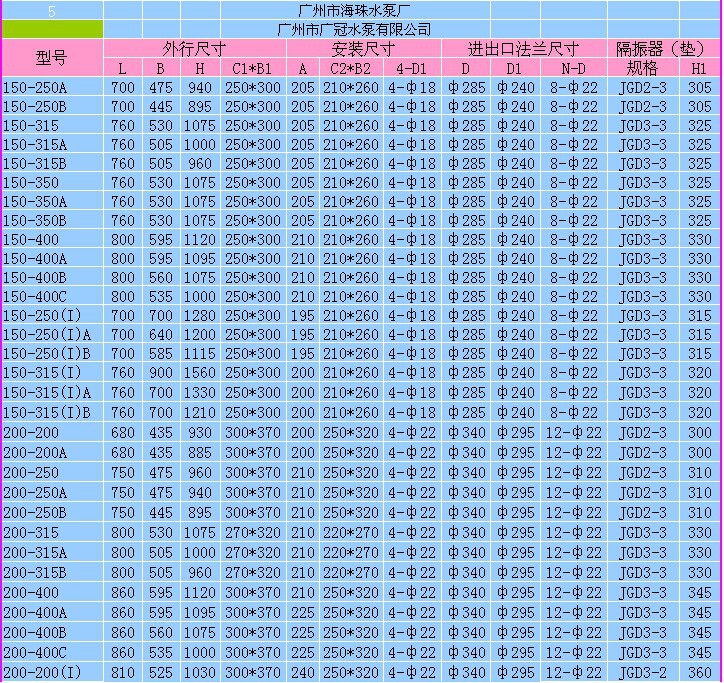Select model cell 150-250(I)A
724x683 pixels.
pos(52,334)
